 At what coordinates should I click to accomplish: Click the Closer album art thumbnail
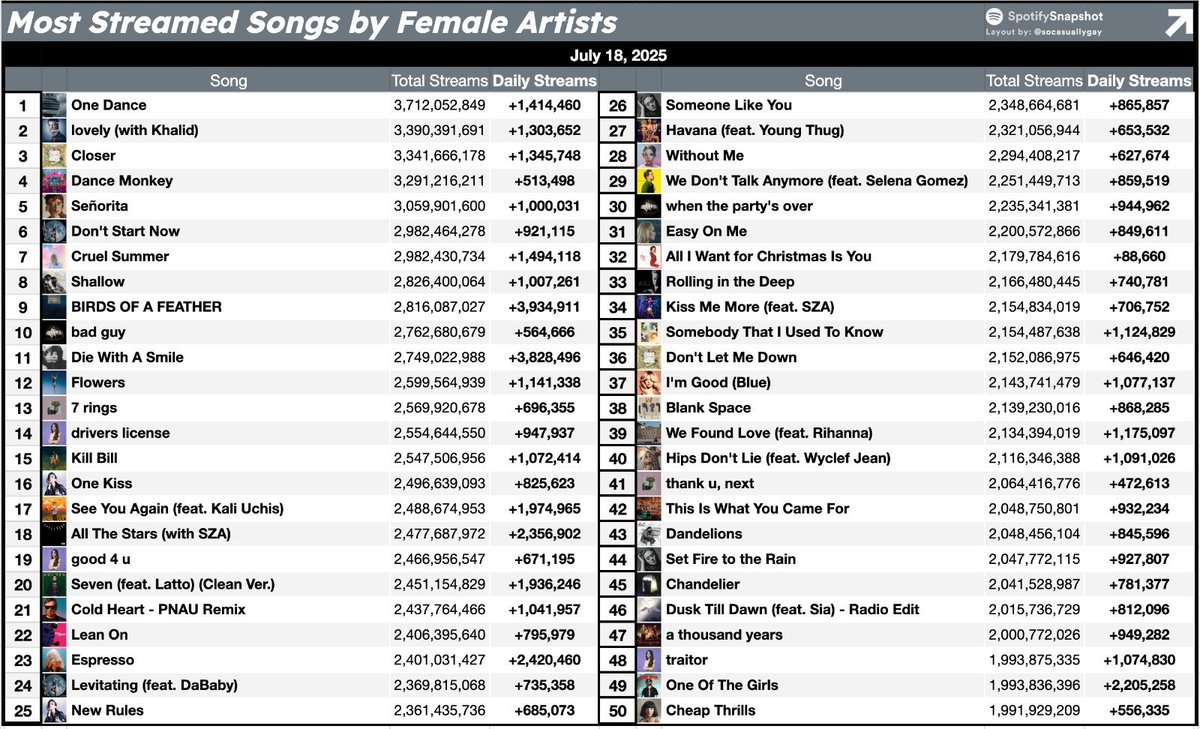click(x=54, y=155)
